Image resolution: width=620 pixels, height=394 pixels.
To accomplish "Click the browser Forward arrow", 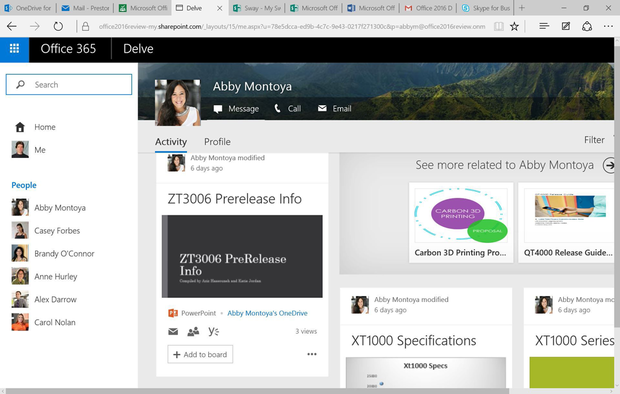I will pos(35,27).
